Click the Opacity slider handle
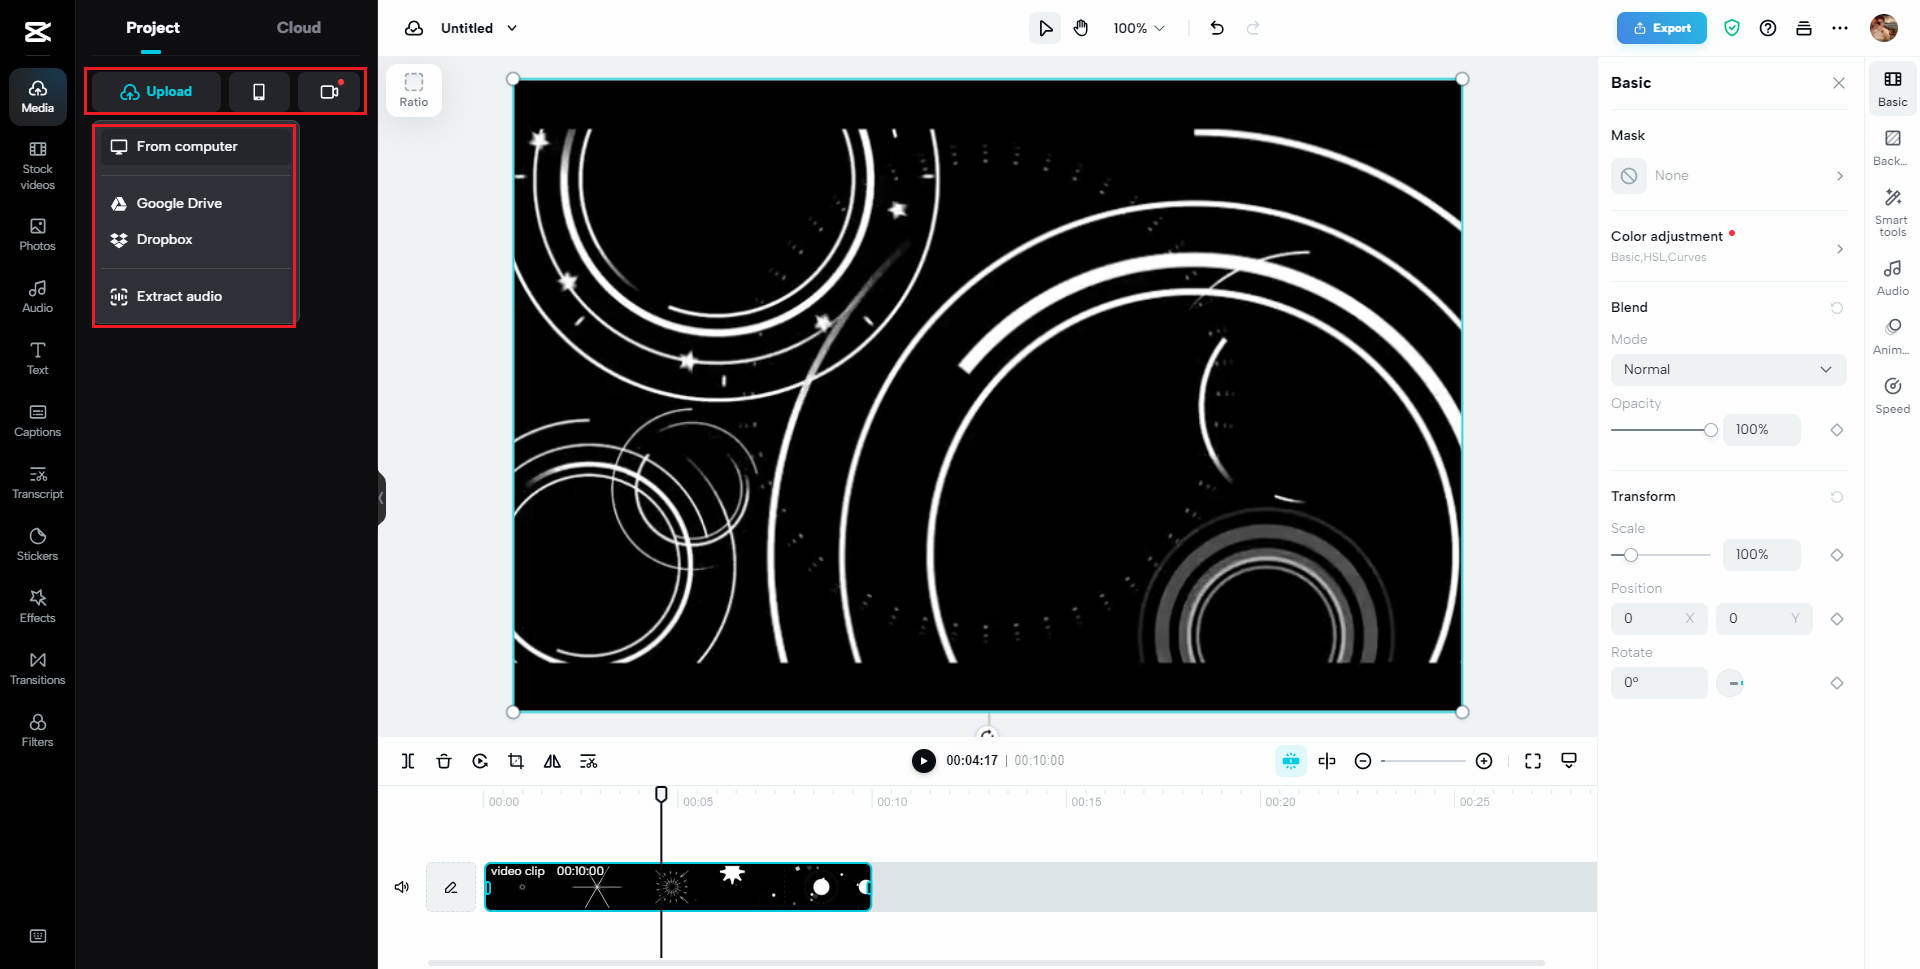This screenshot has height=969, width=1920. pos(1711,430)
